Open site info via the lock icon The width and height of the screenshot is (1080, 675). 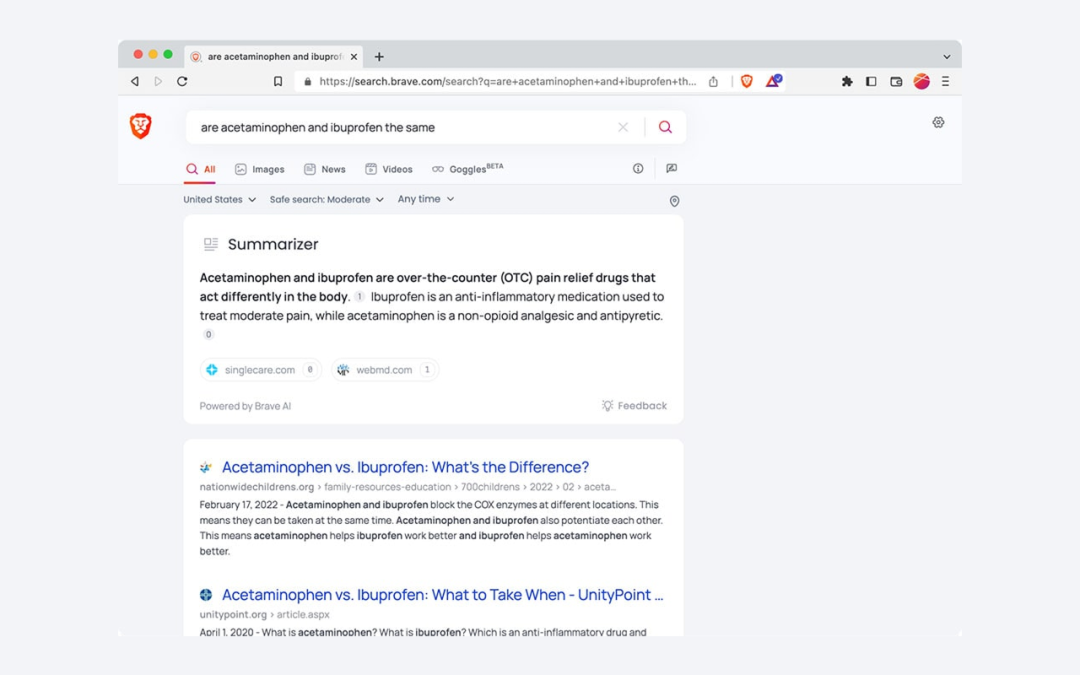308,81
